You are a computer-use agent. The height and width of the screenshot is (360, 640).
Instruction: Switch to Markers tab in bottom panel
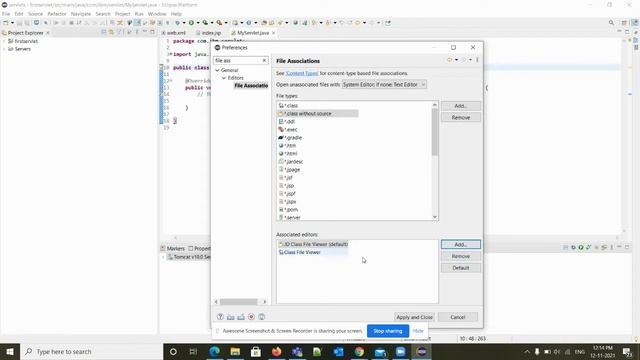[x=173, y=248]
